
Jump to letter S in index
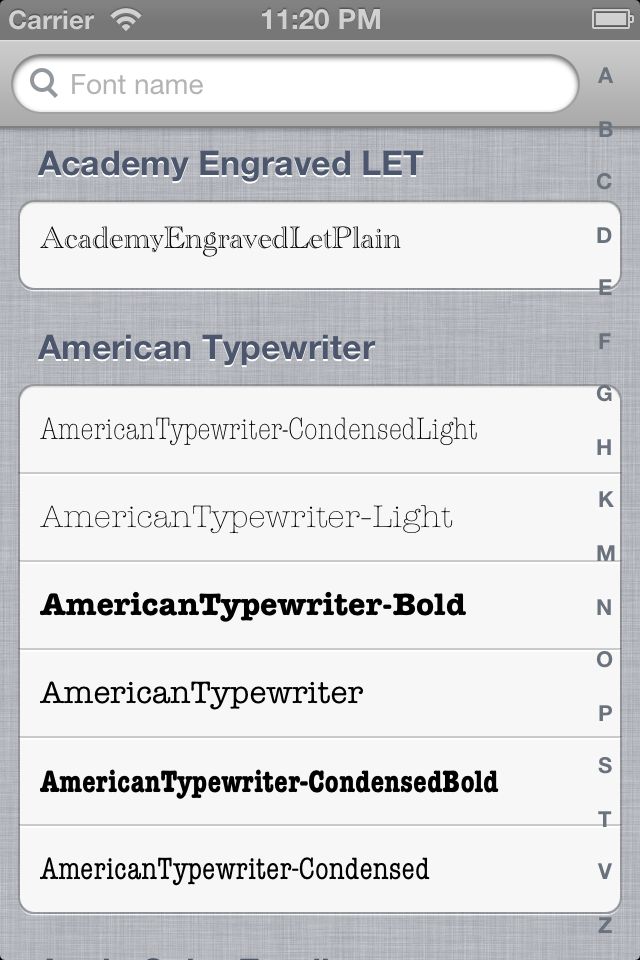[x=604, y=765]
